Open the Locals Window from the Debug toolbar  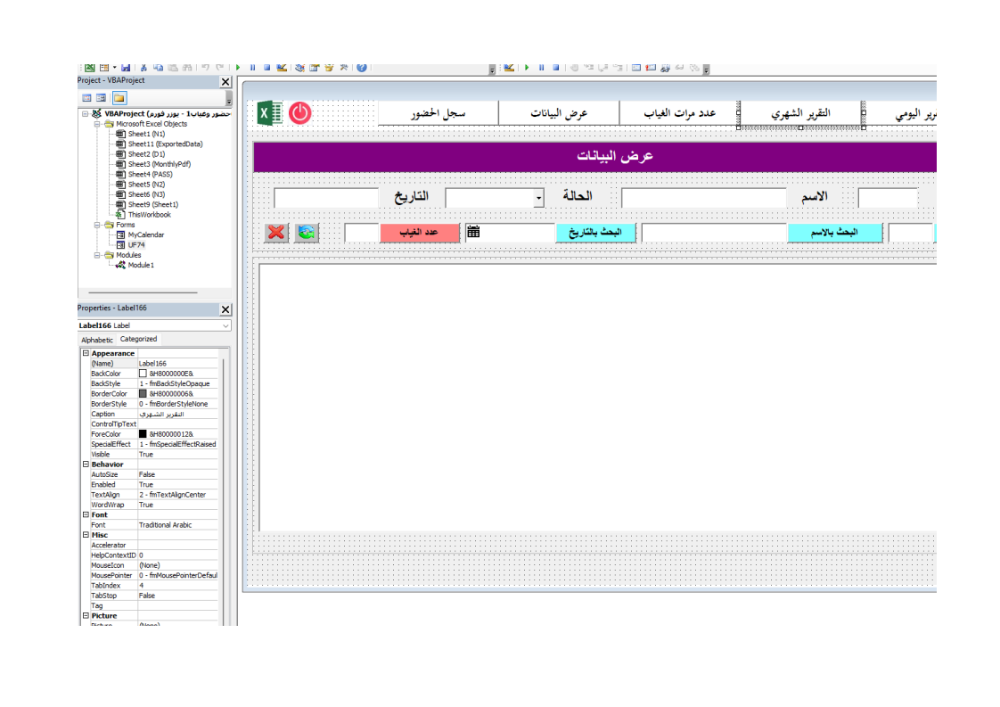(636, 68)
